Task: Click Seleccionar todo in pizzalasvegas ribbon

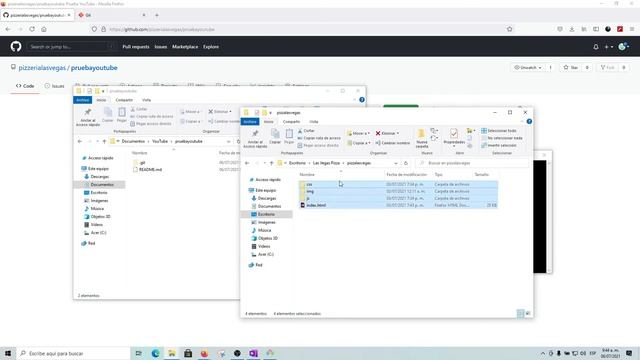Action: (x=499, y=131)
